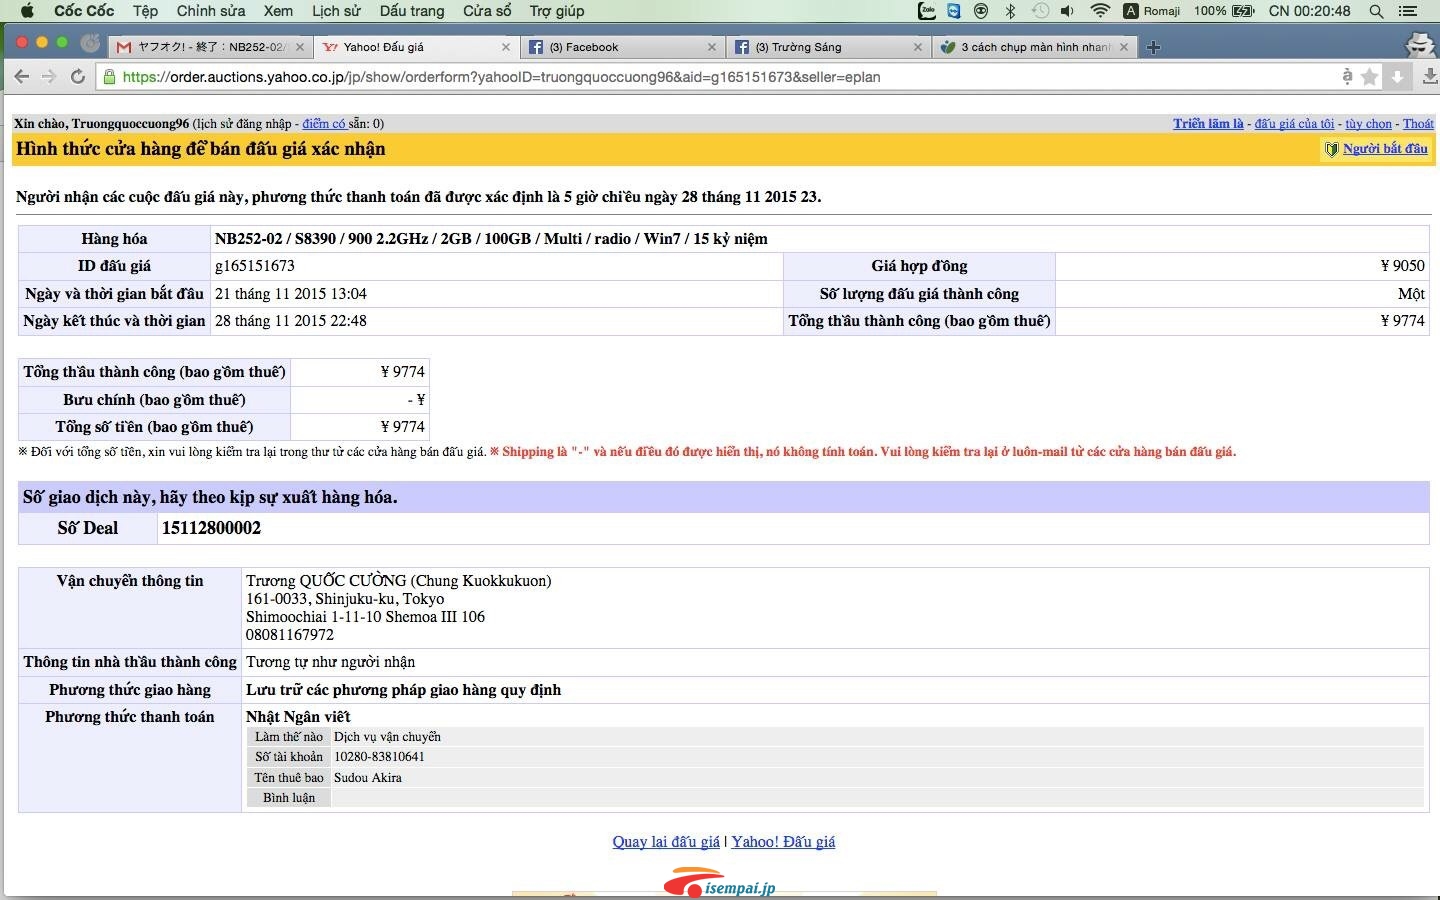
Task: Select the ¥ 9050 contract price
Action: point(1402,266)
